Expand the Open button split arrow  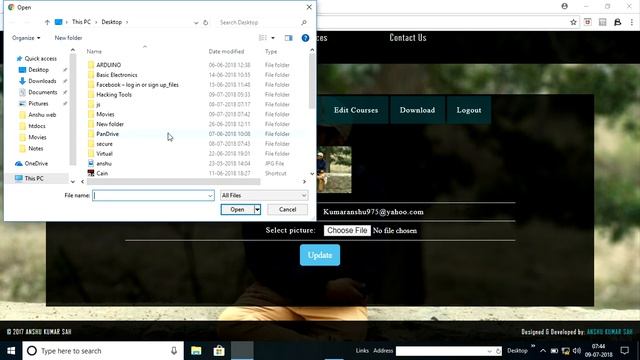pyautogui.click(x=257, y=209)
